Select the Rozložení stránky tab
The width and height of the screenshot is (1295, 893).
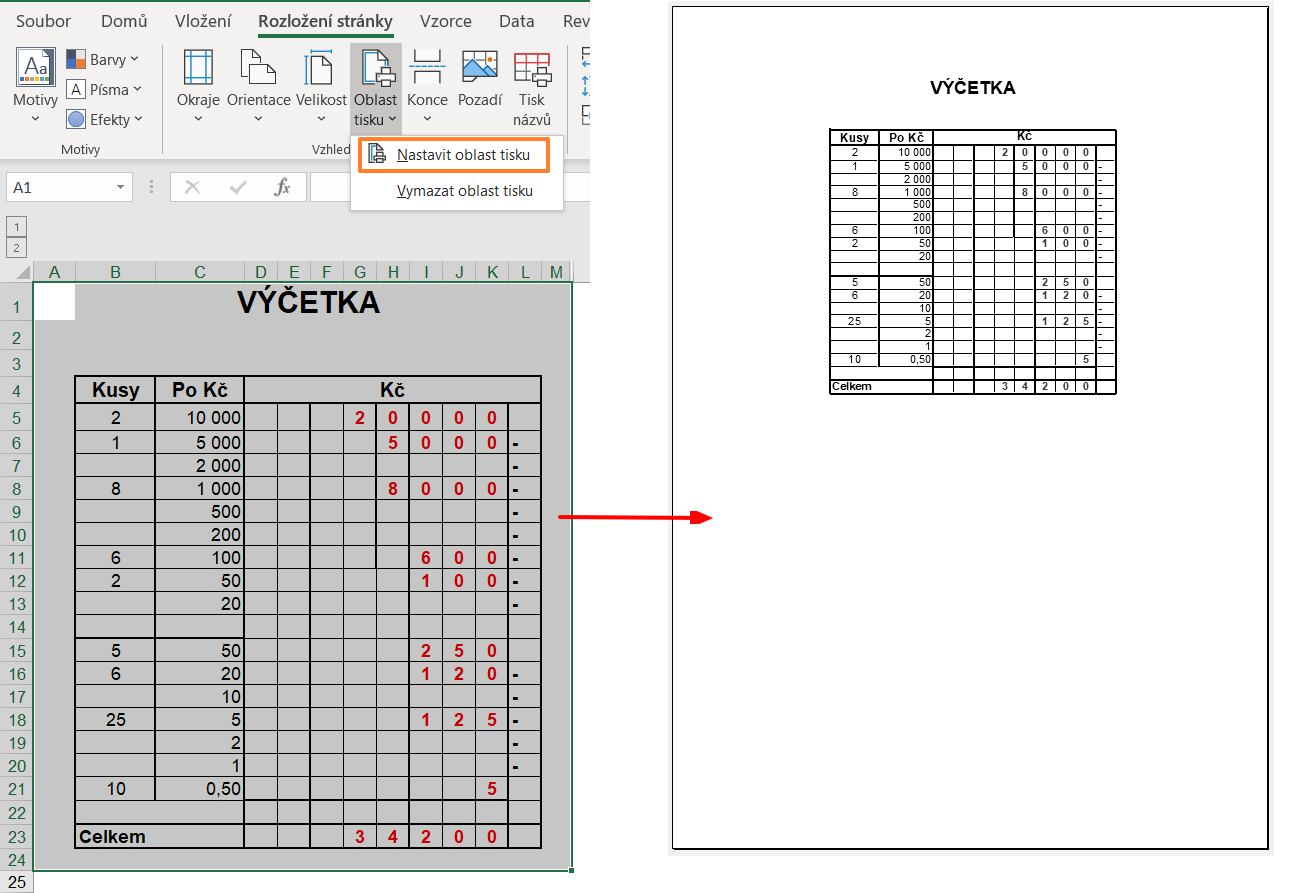pyautogui.click(x=325, y=21)
